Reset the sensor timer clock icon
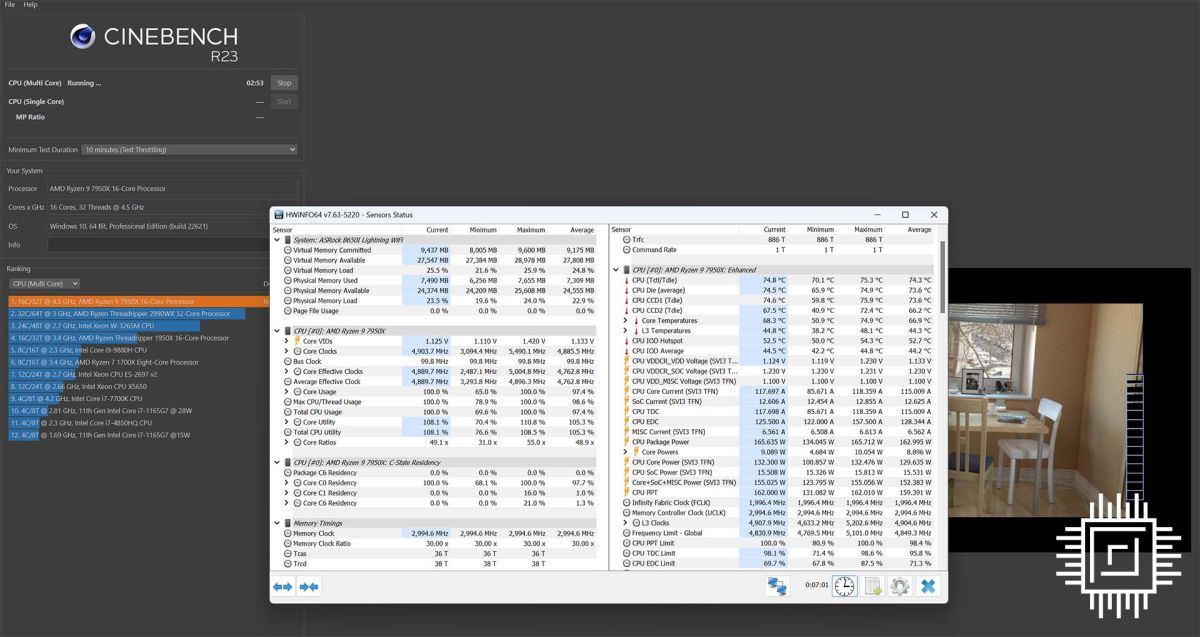Screen dimensions: 1200x637 [x=844, y=586]
